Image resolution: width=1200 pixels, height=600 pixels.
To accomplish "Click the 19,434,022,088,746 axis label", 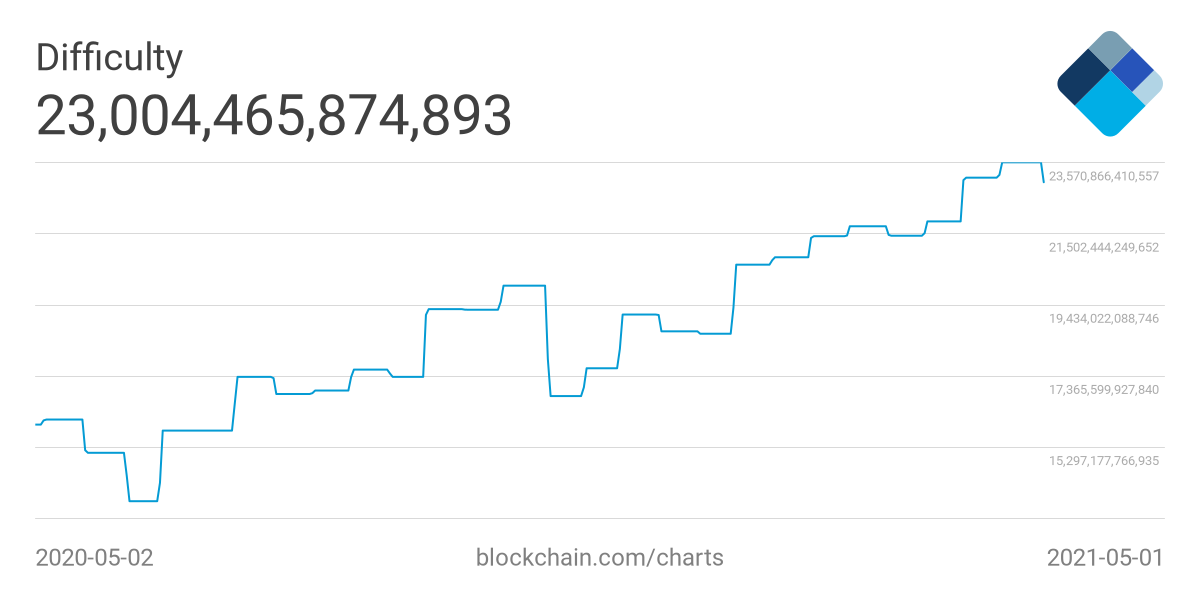I will pyautogui.click(x=1103, y=318).
